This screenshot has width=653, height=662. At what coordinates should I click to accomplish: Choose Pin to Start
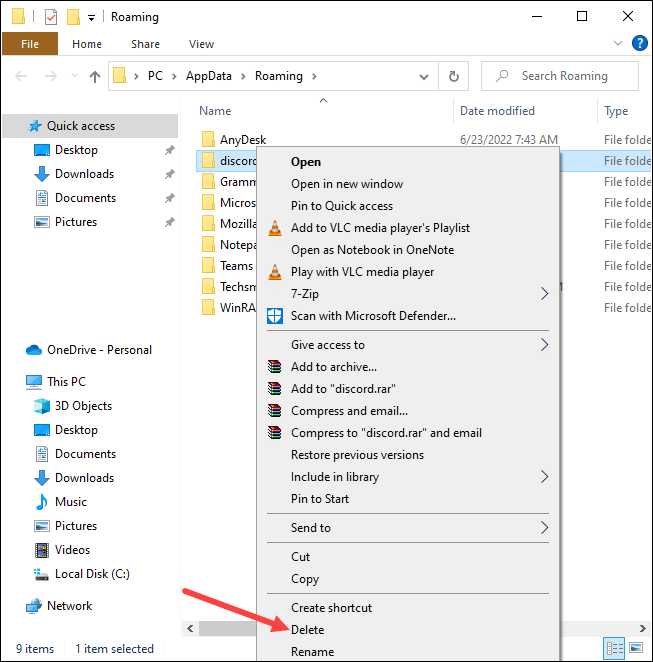point(320,499)
